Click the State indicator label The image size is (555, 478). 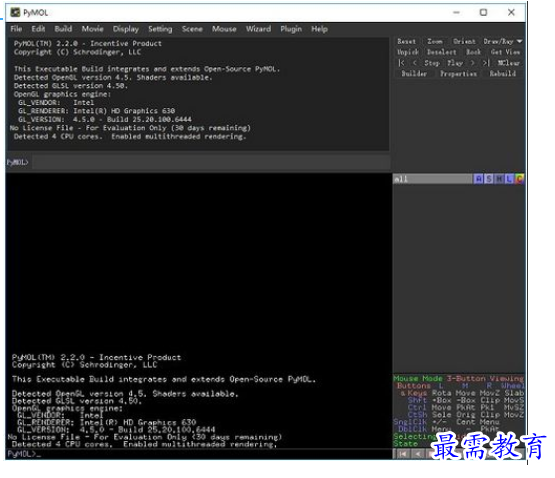pyautogui.click(x=406, y=444)
